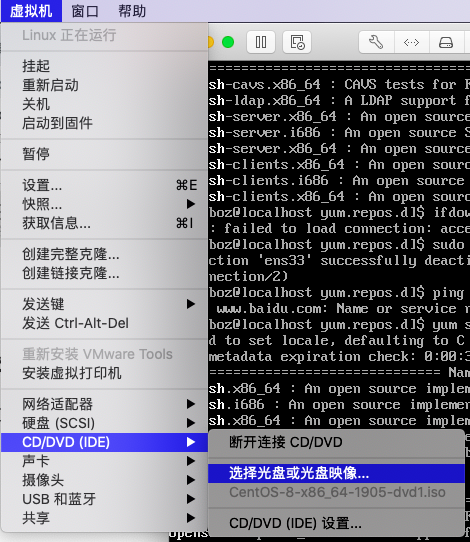The width and height of the screenshot is (470, 542).
Task: Click terminal line 'sh.i686 : An open source'
Action: [x=339, y=404]
